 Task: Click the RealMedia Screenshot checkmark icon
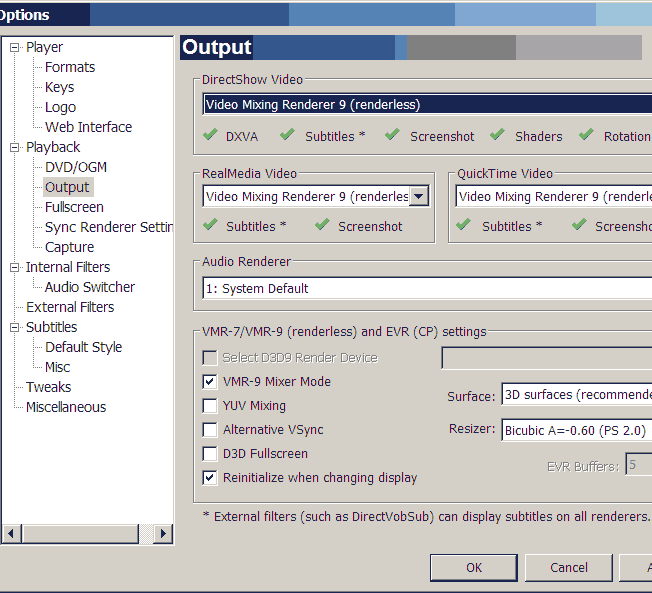pos(322,225)
